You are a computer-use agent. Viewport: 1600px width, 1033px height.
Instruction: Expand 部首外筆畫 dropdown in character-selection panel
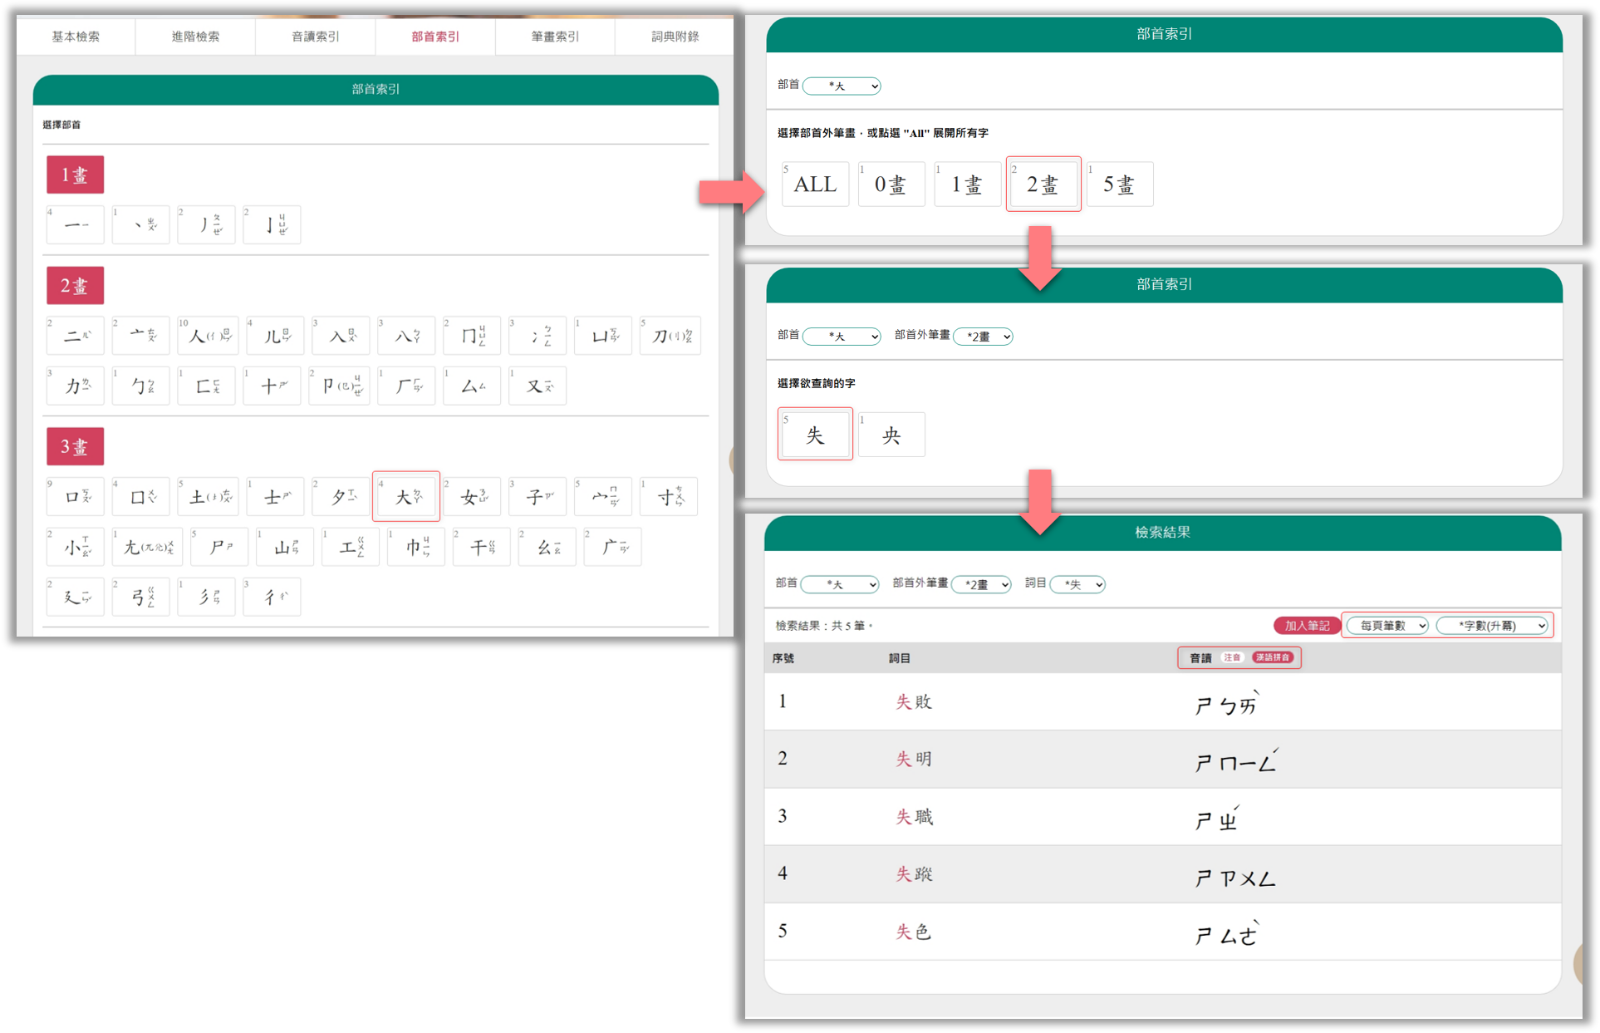point(984,336)
